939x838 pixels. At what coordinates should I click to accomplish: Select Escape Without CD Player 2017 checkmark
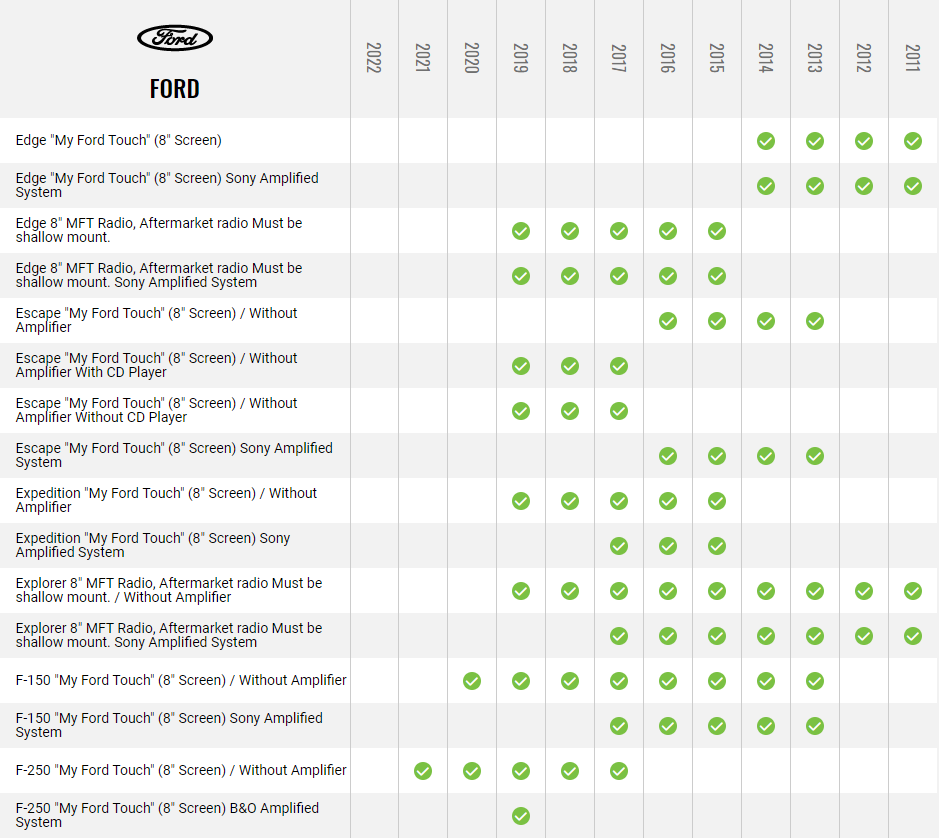click(618, 411)
